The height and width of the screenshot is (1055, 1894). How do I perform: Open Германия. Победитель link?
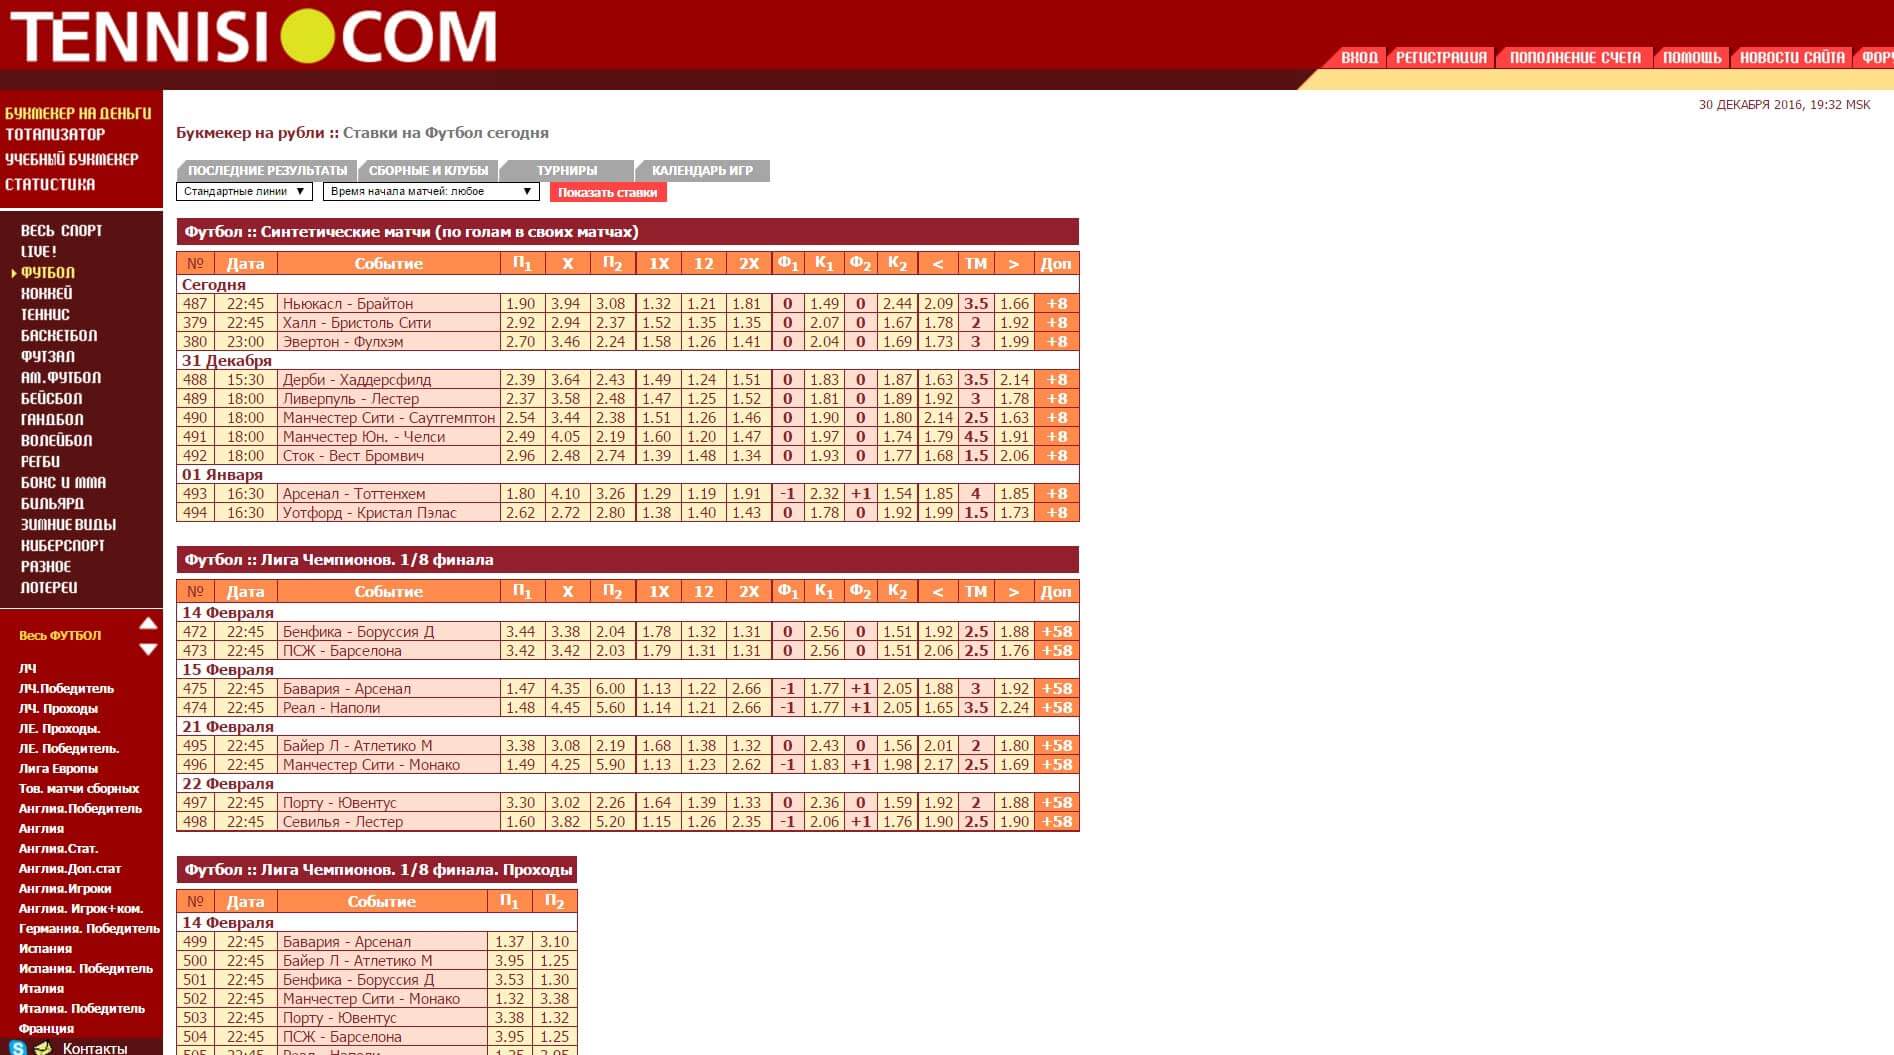(89, 928)
